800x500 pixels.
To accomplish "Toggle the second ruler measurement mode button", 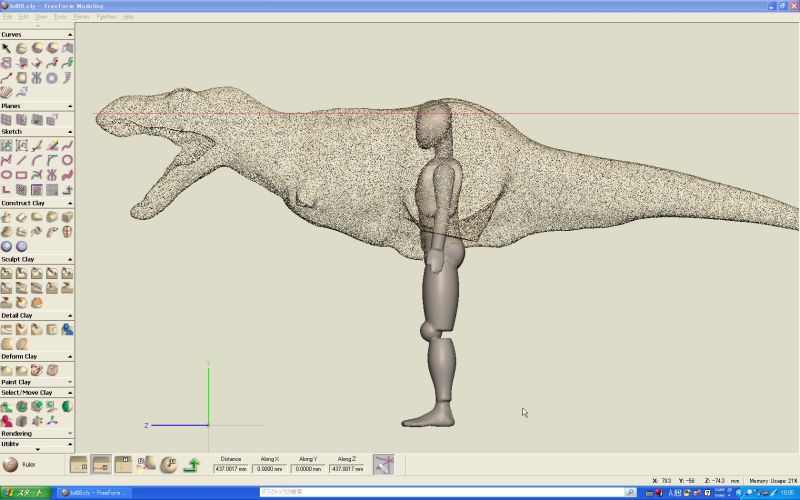I will [101, 464].
